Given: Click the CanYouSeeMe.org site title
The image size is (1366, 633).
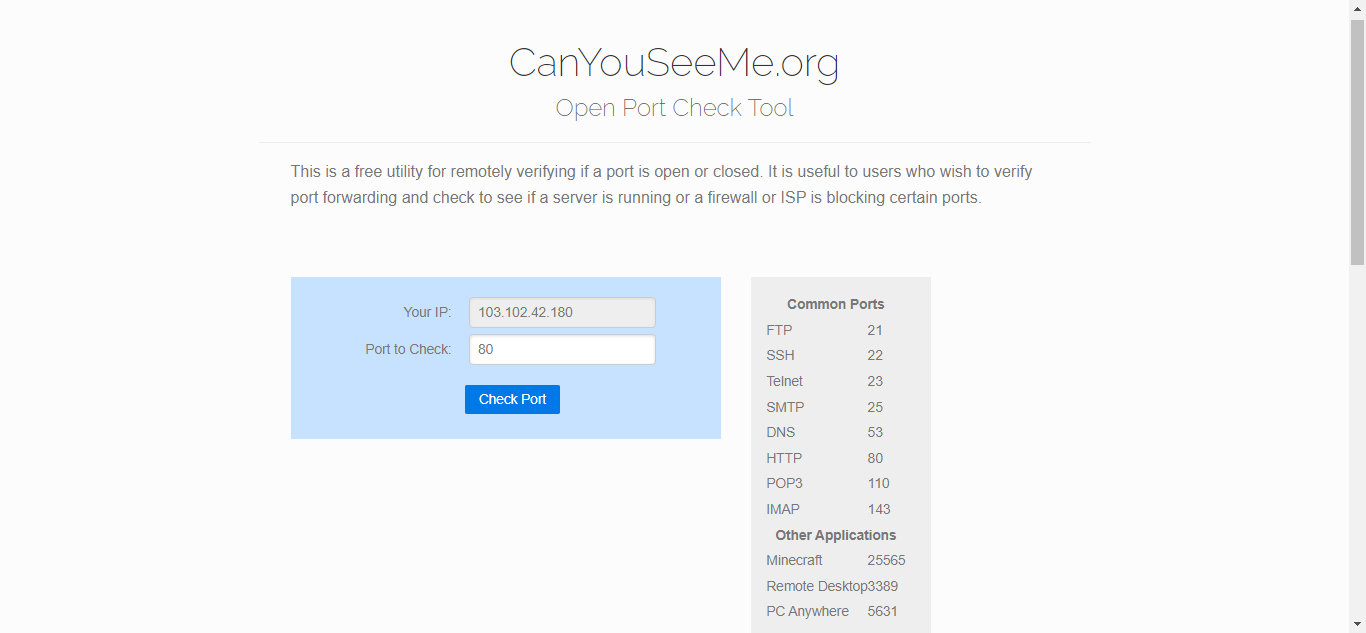Looking at the screenshot, I should [x=674, y=62].
